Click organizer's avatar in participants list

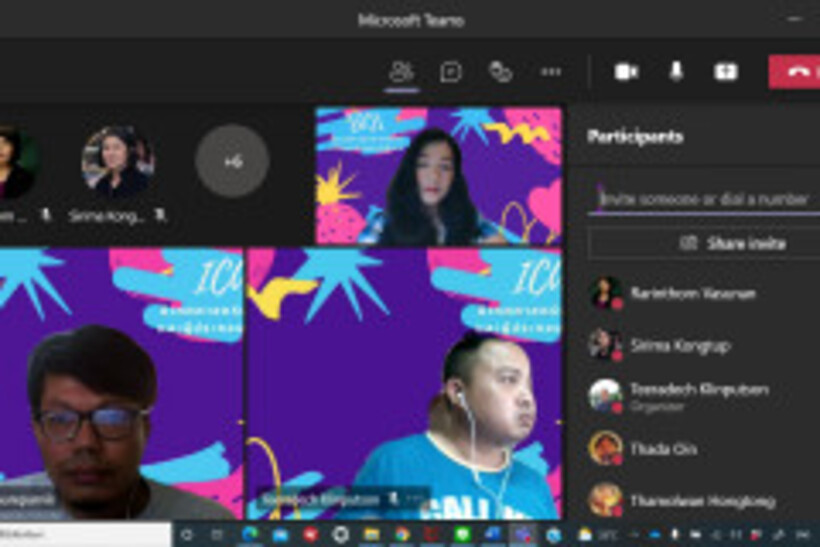click(x=605, y=395)
